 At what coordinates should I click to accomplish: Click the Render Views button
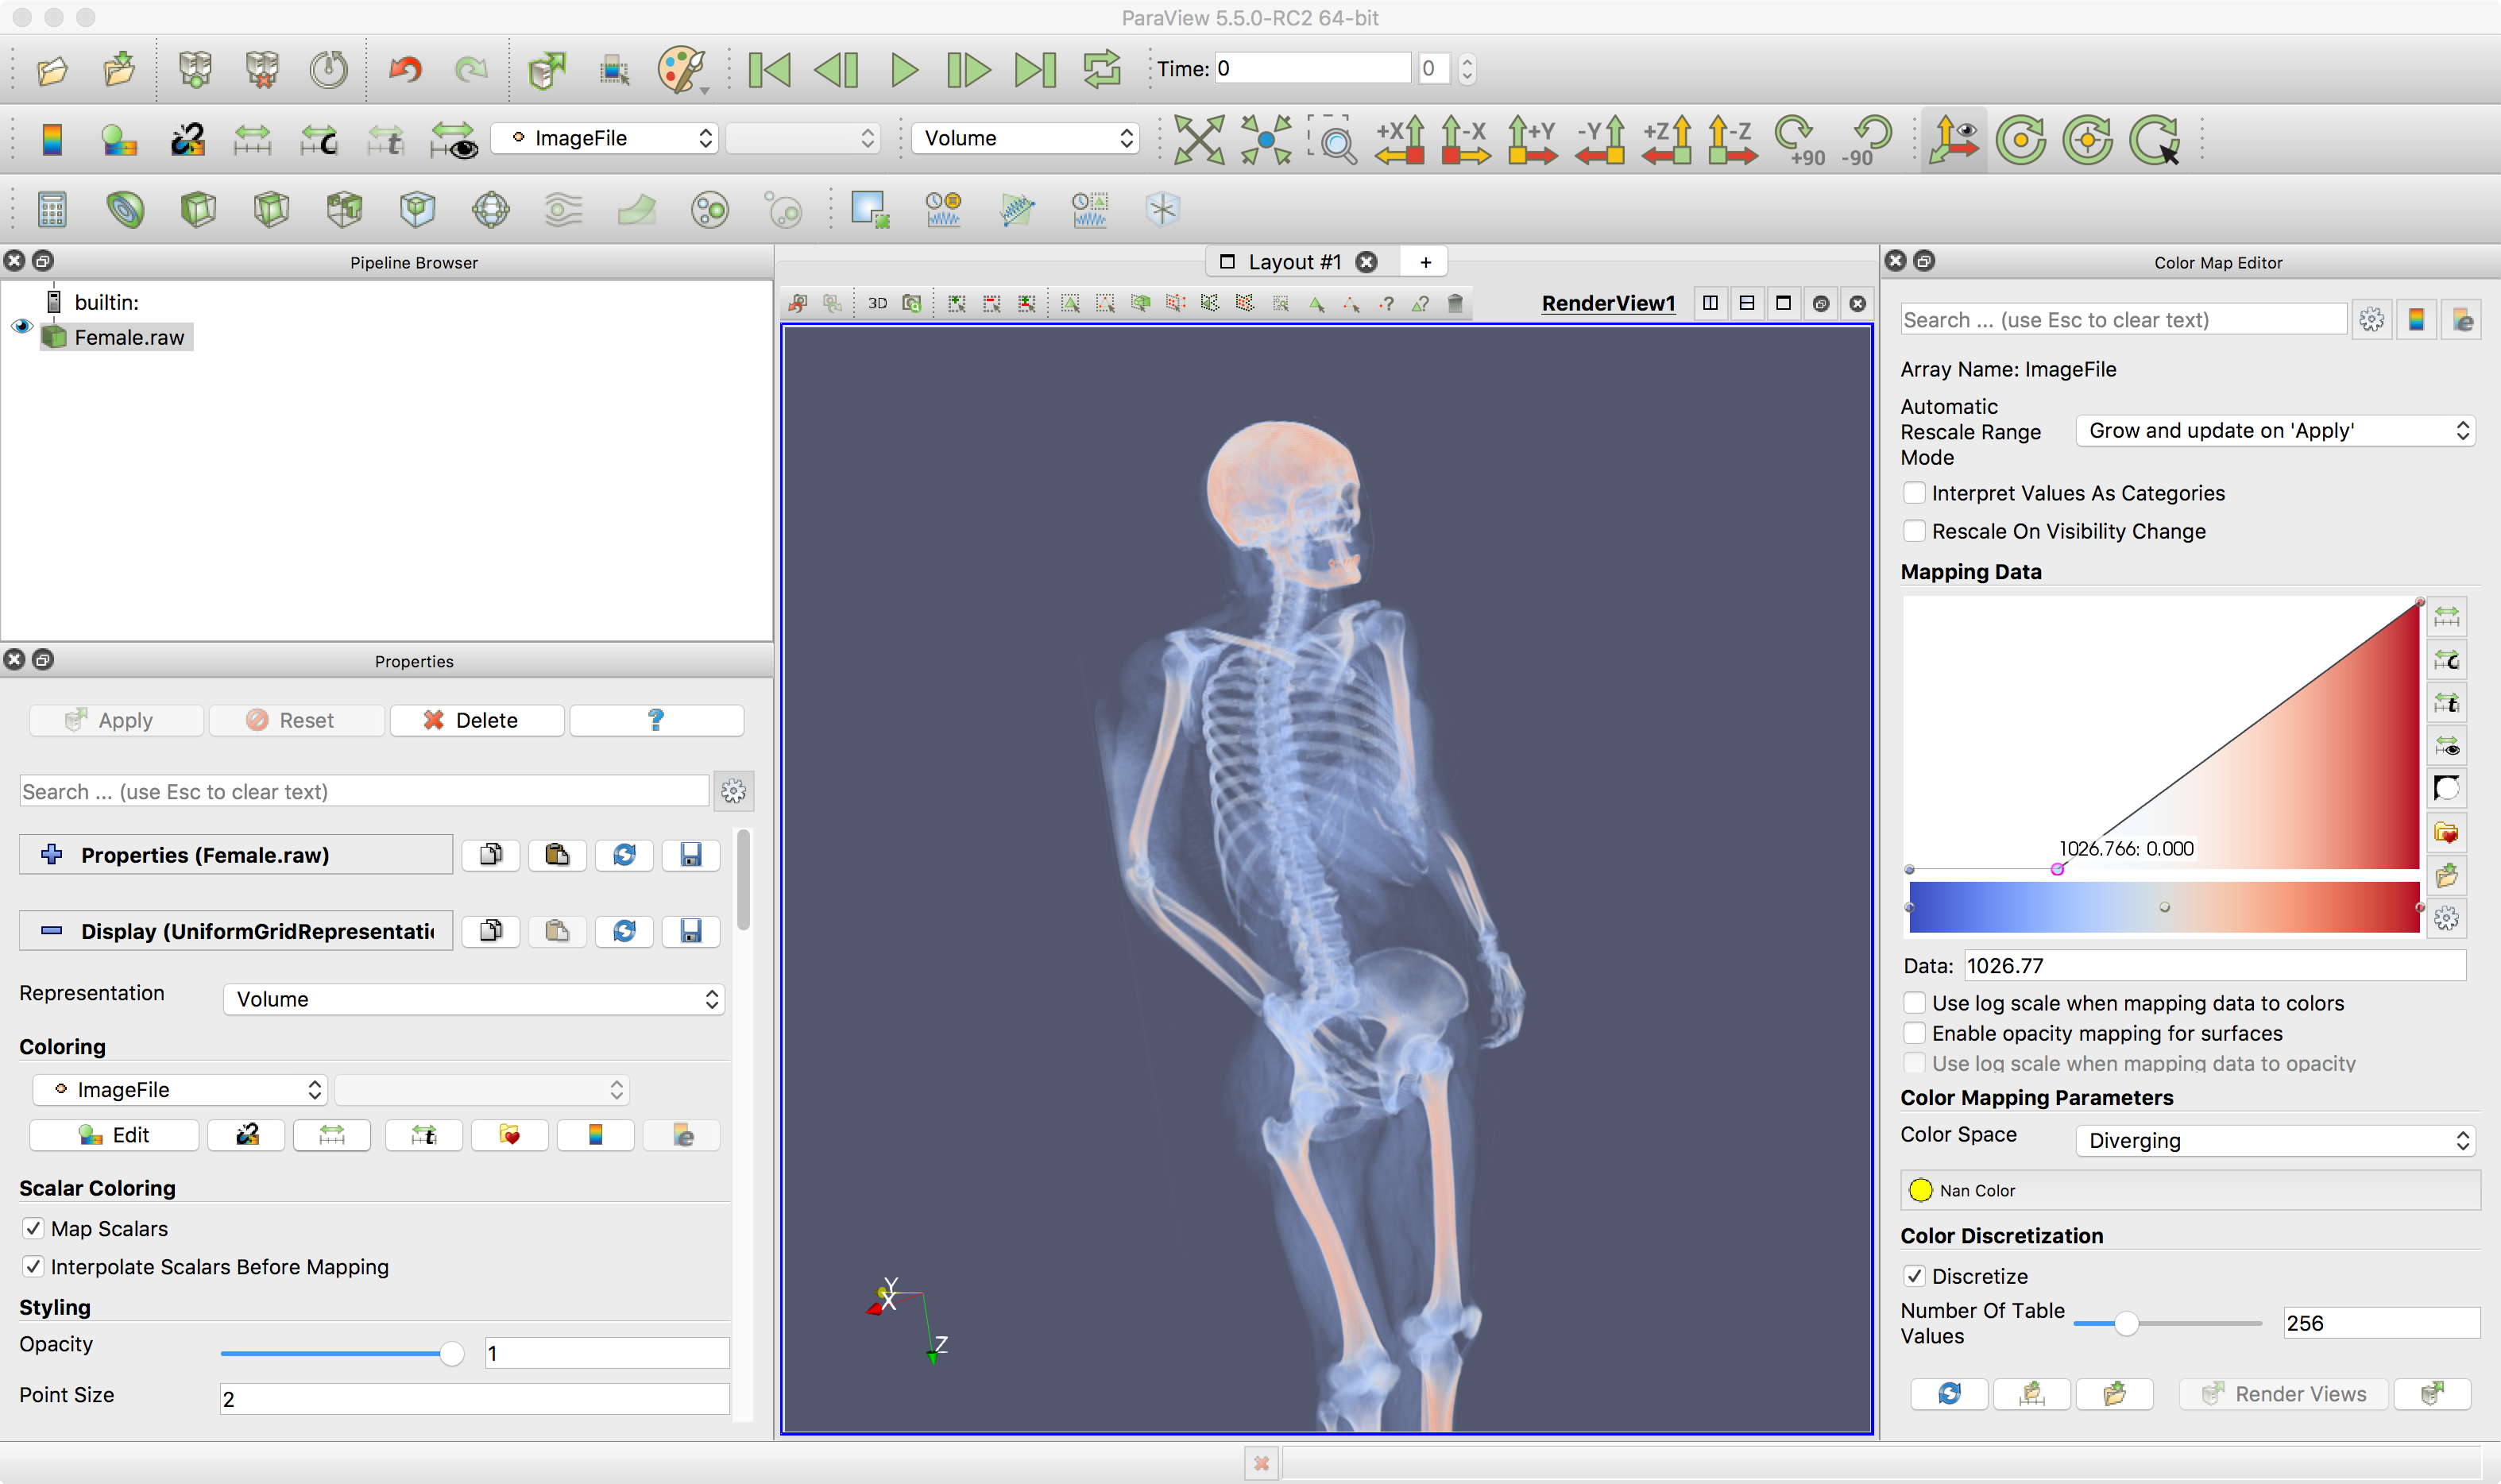[2284, 1394]
